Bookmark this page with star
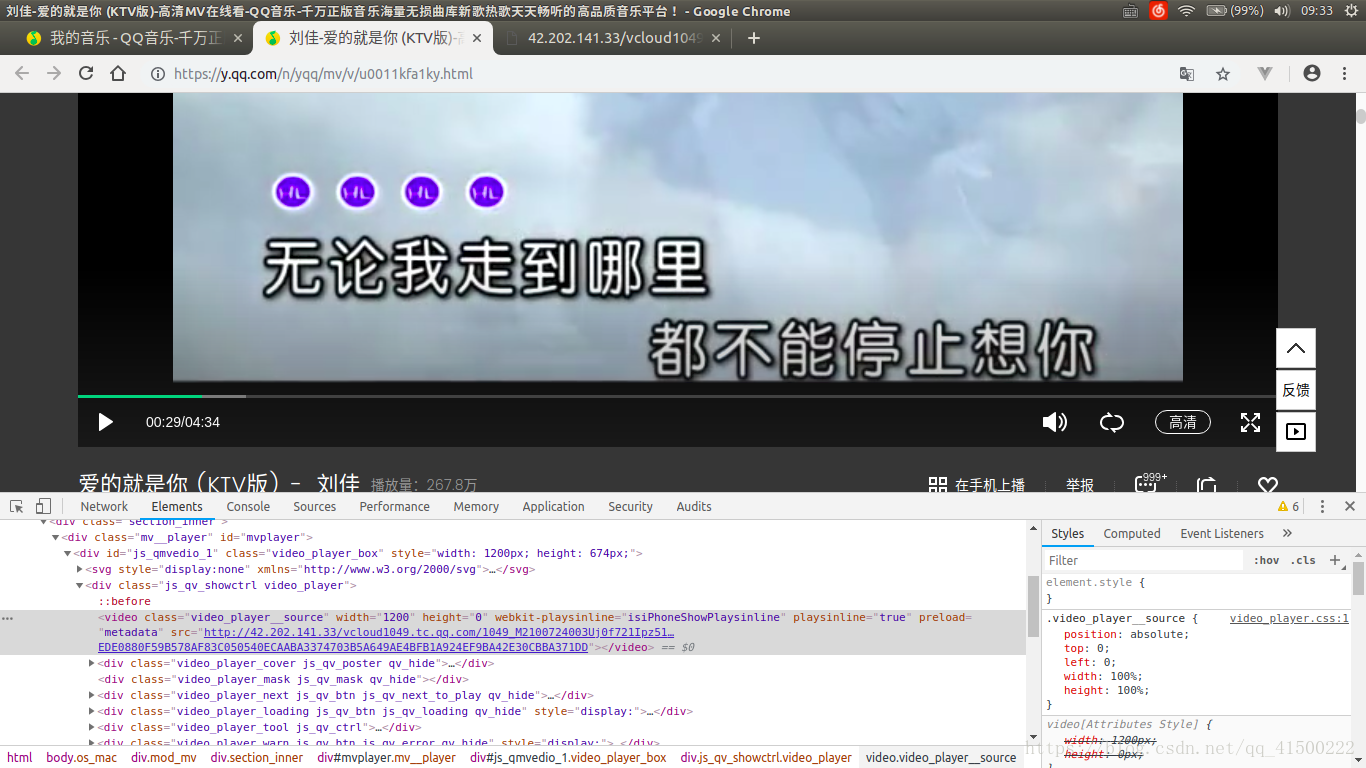Viewport: 1366px width, 768px height. [1222, 74]
